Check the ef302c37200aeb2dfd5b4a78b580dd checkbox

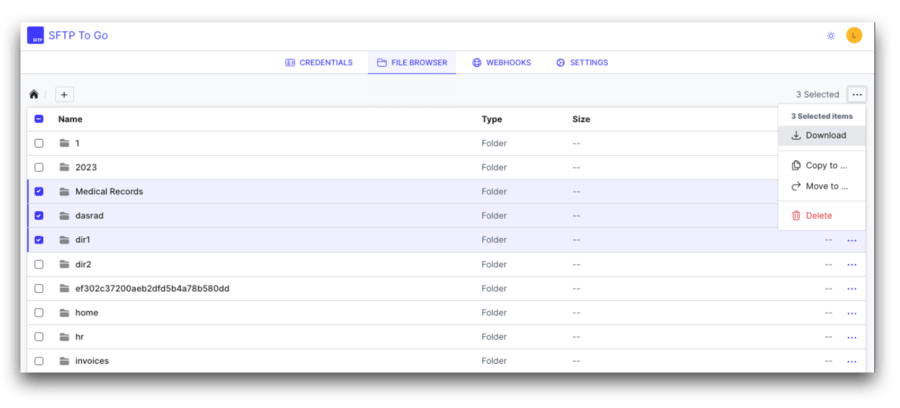(x=39, y=289)
